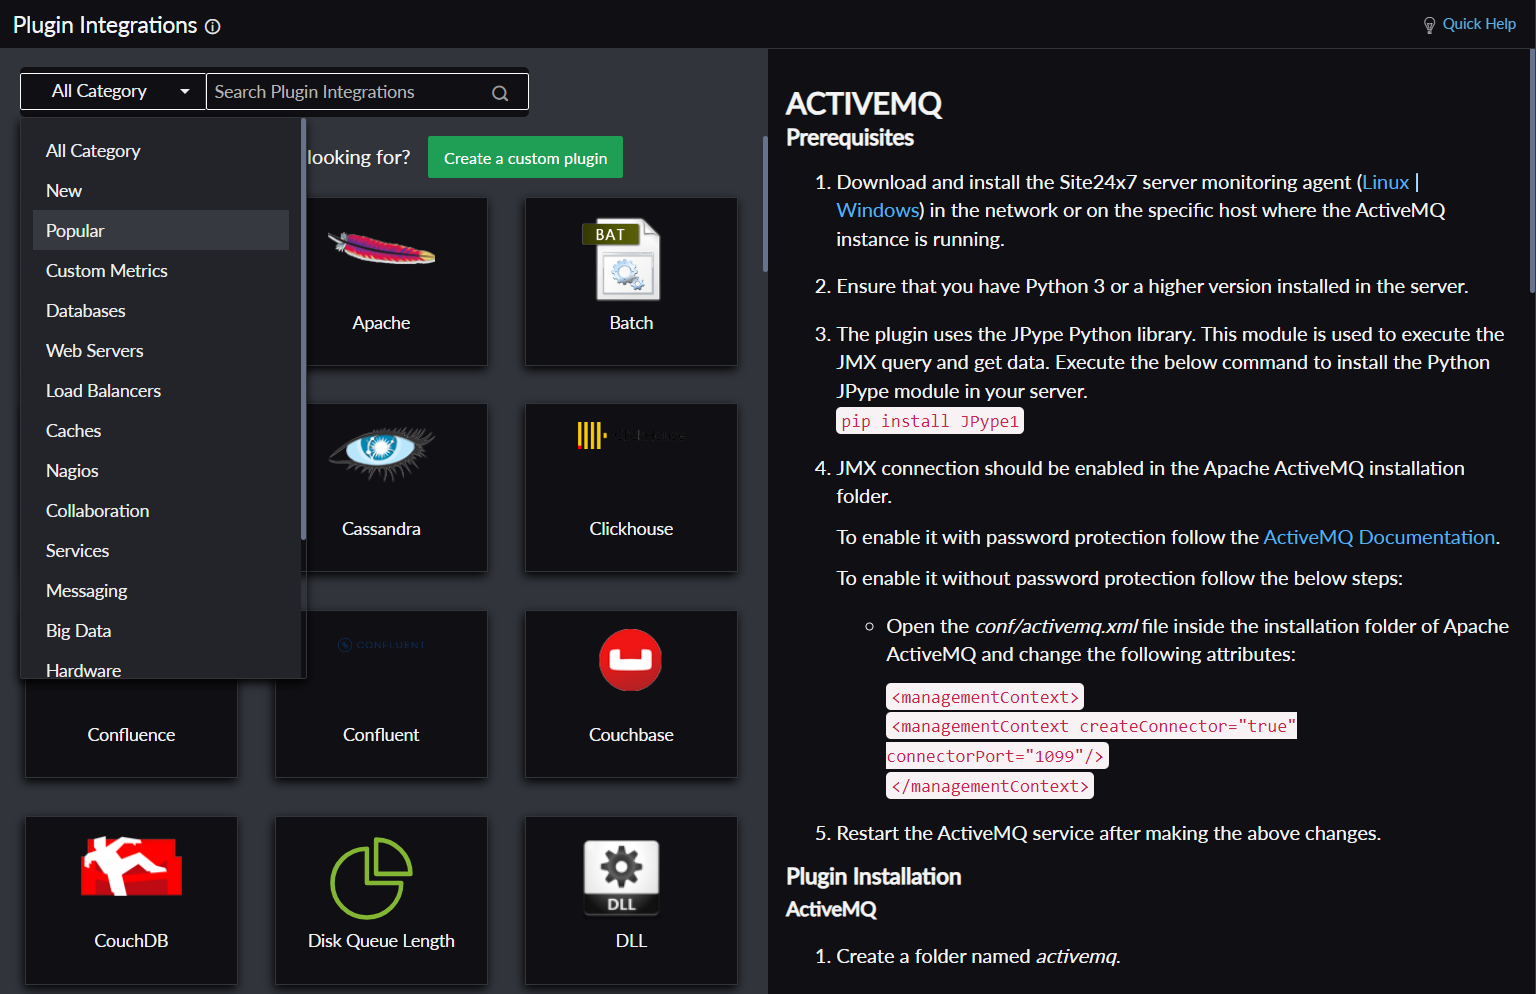Screen dimensions: 1536x994
Task: Open the Couchbase red logo plugin
Action: click(x=630, y=660)
